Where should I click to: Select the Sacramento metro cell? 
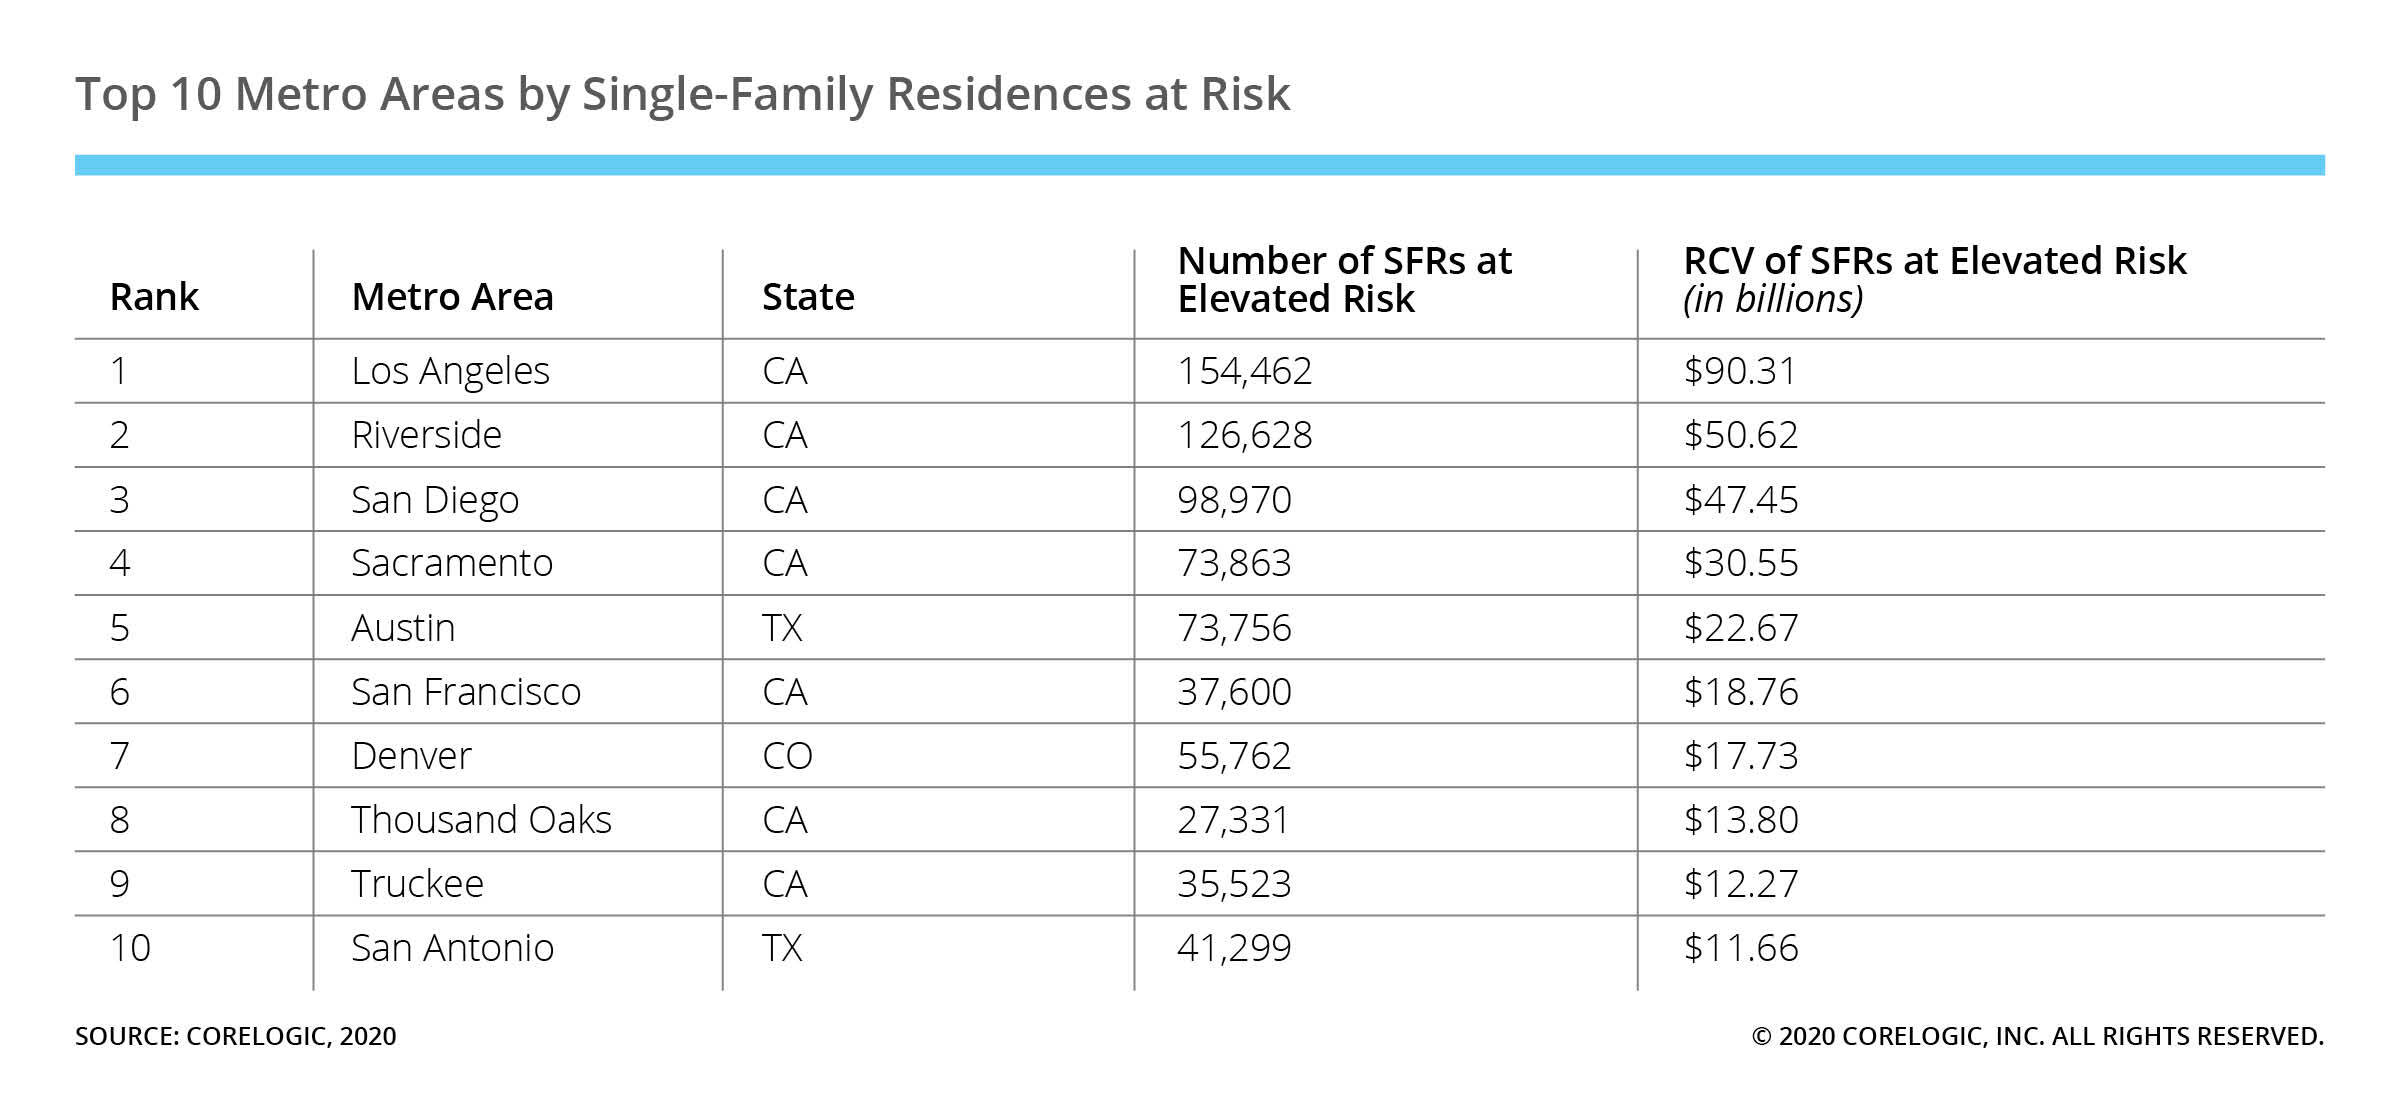click(x=452, y=563)
